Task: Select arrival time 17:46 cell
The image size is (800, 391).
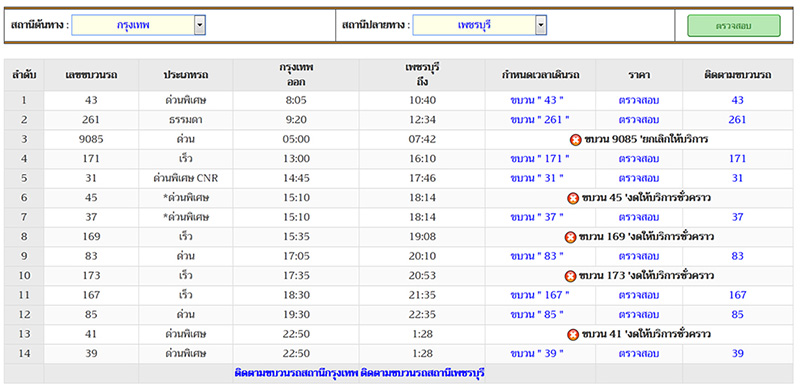Action: 422,178
